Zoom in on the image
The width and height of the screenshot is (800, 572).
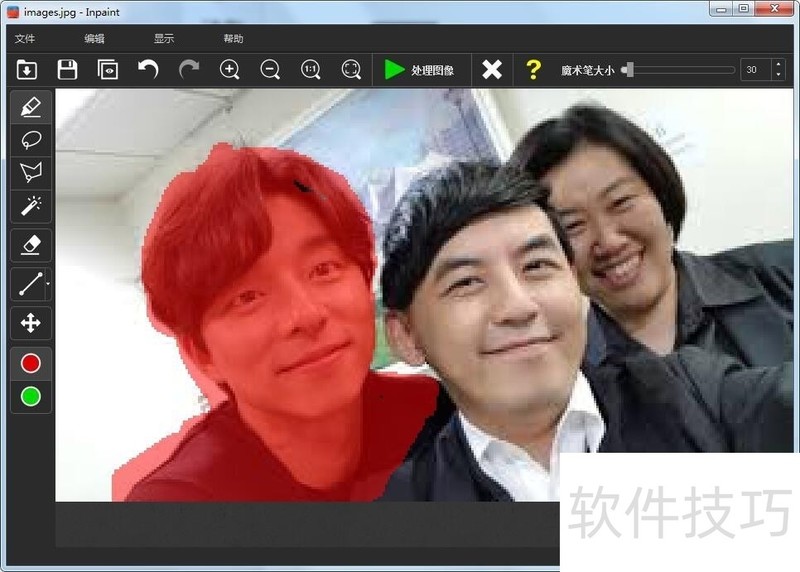point(230,69)
